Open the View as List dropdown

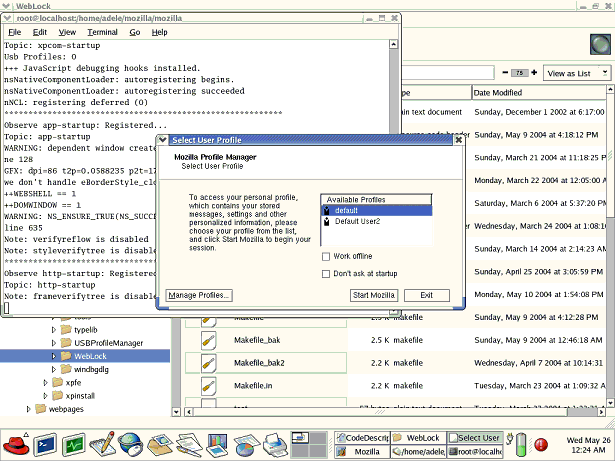[x=577, y=73]
